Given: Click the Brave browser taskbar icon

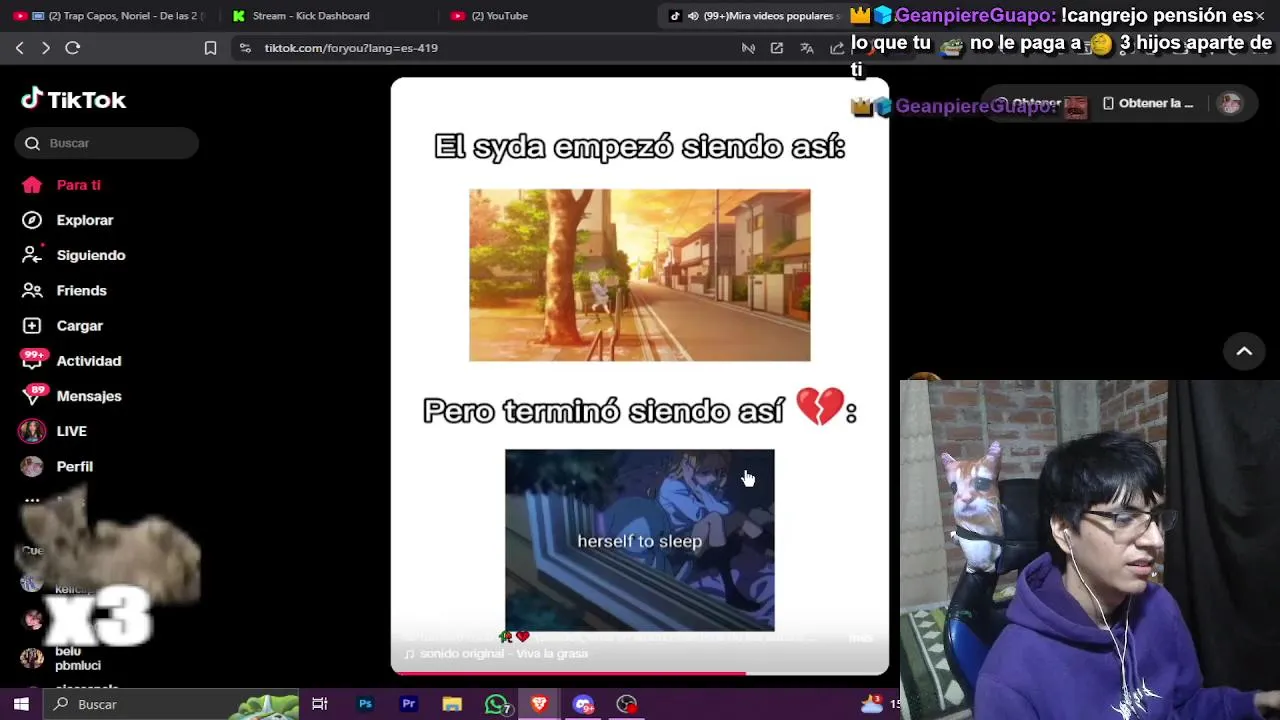Looking at the screenshot, I should 540,704.
